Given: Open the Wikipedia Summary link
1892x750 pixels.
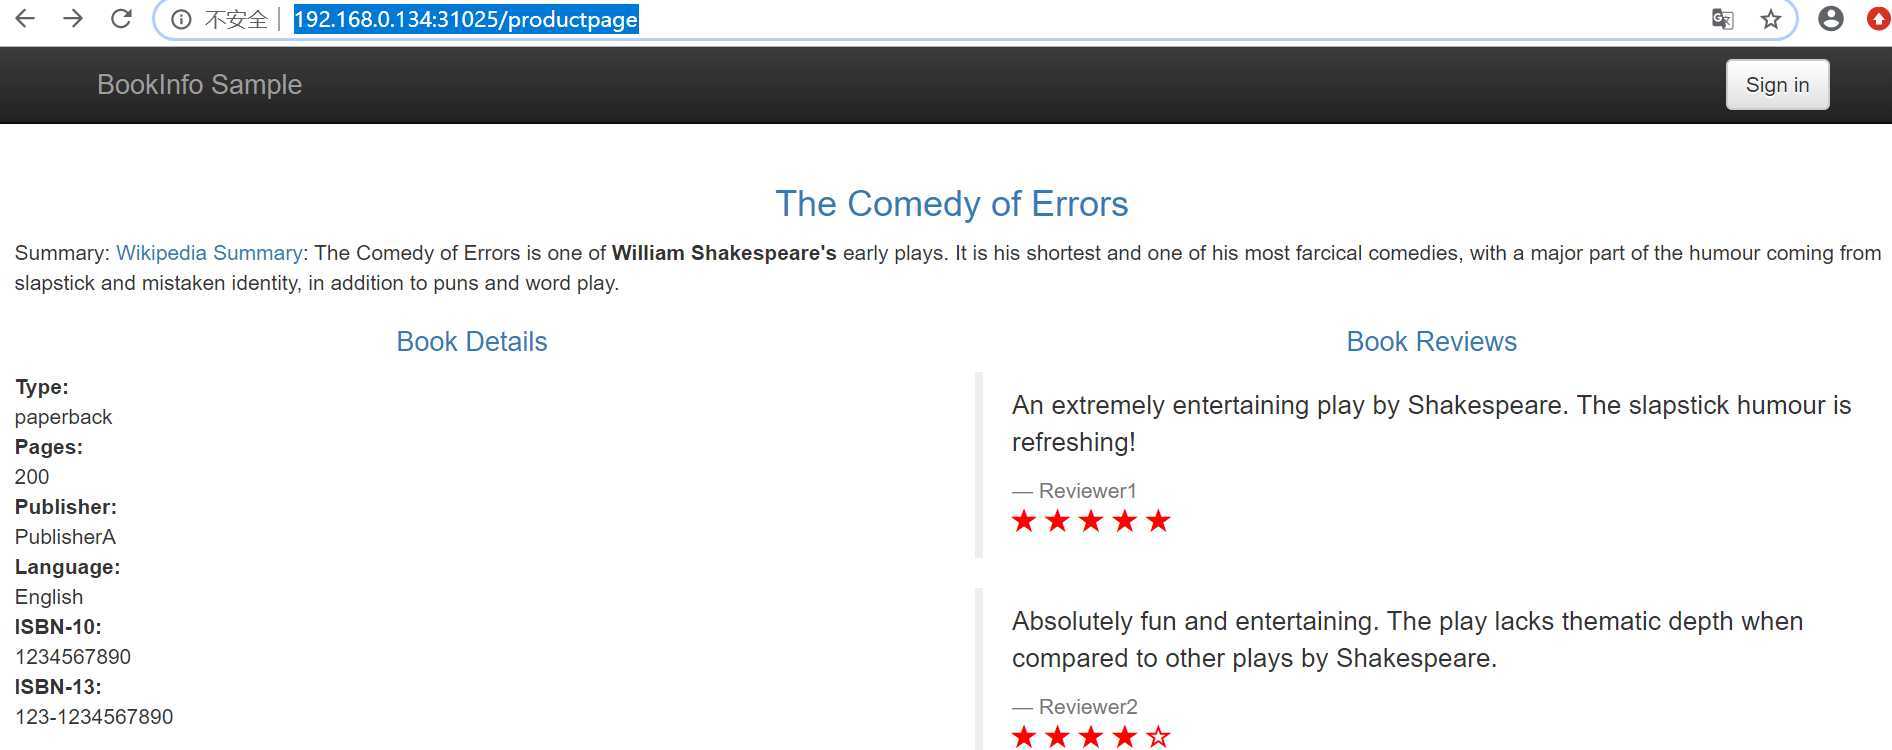Looking at the screenshot, I should (x=209, y=253).
